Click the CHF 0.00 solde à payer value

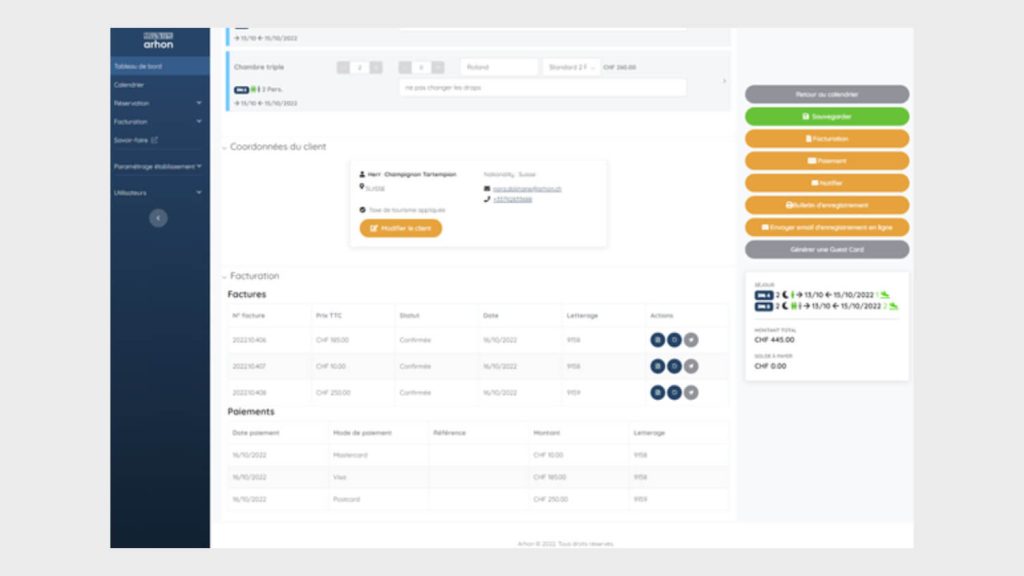point(771,366)
